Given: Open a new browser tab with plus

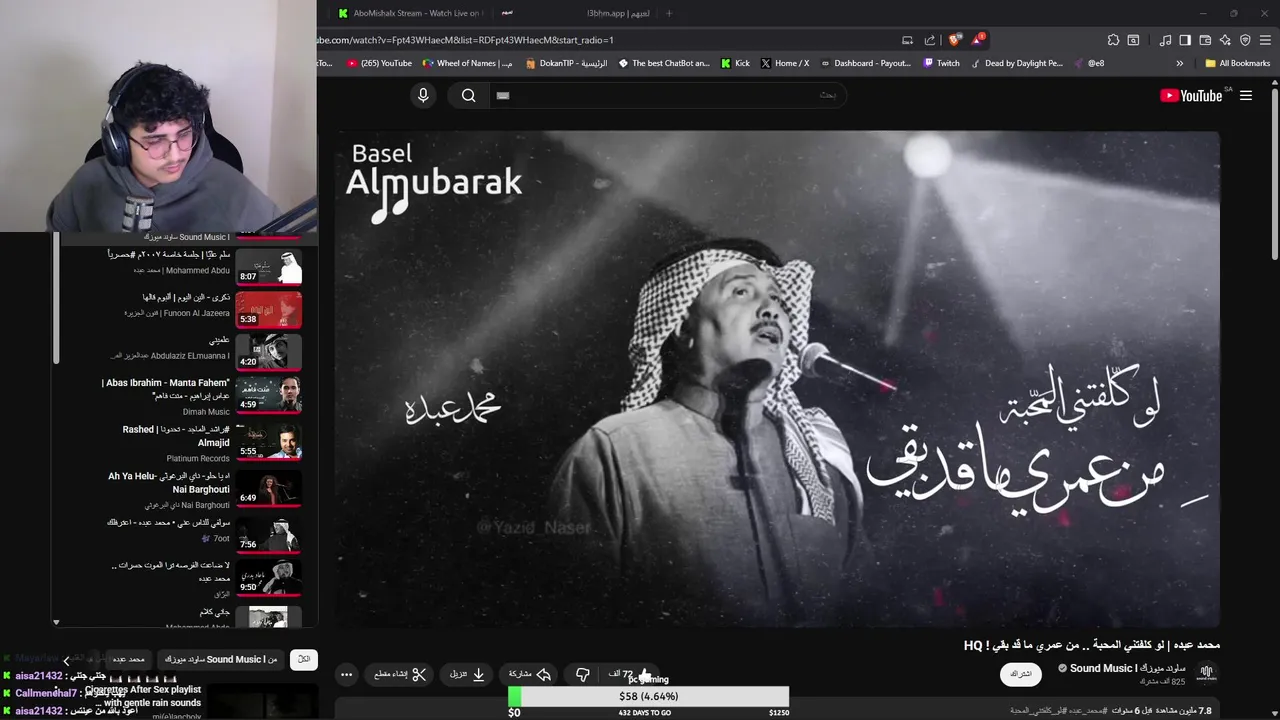Looking at the screenshot, I should pos(669,13).
